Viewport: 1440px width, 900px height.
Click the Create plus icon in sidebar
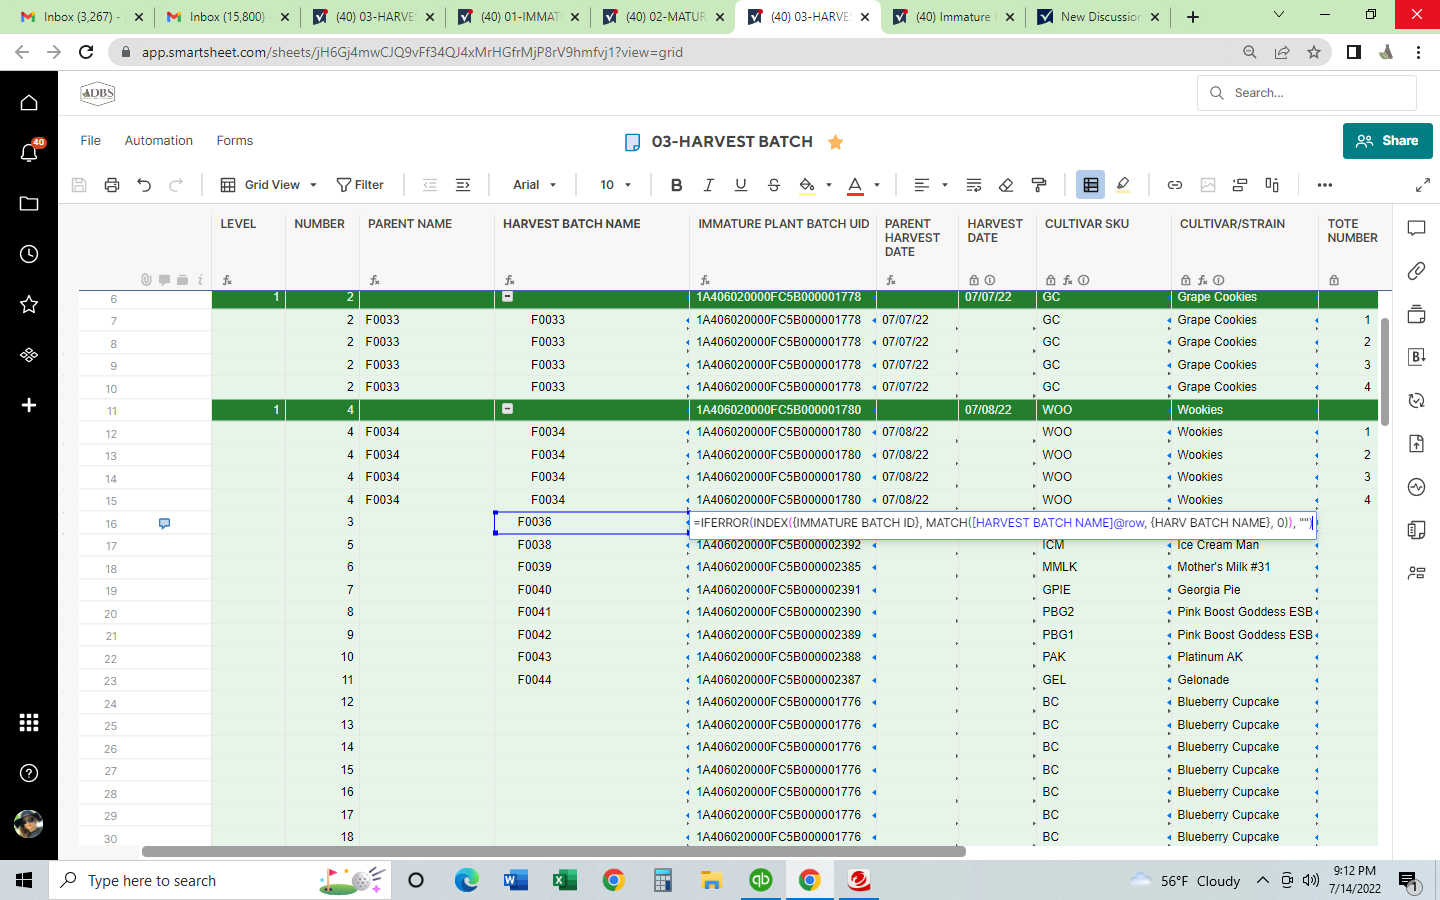coord(29,405)
